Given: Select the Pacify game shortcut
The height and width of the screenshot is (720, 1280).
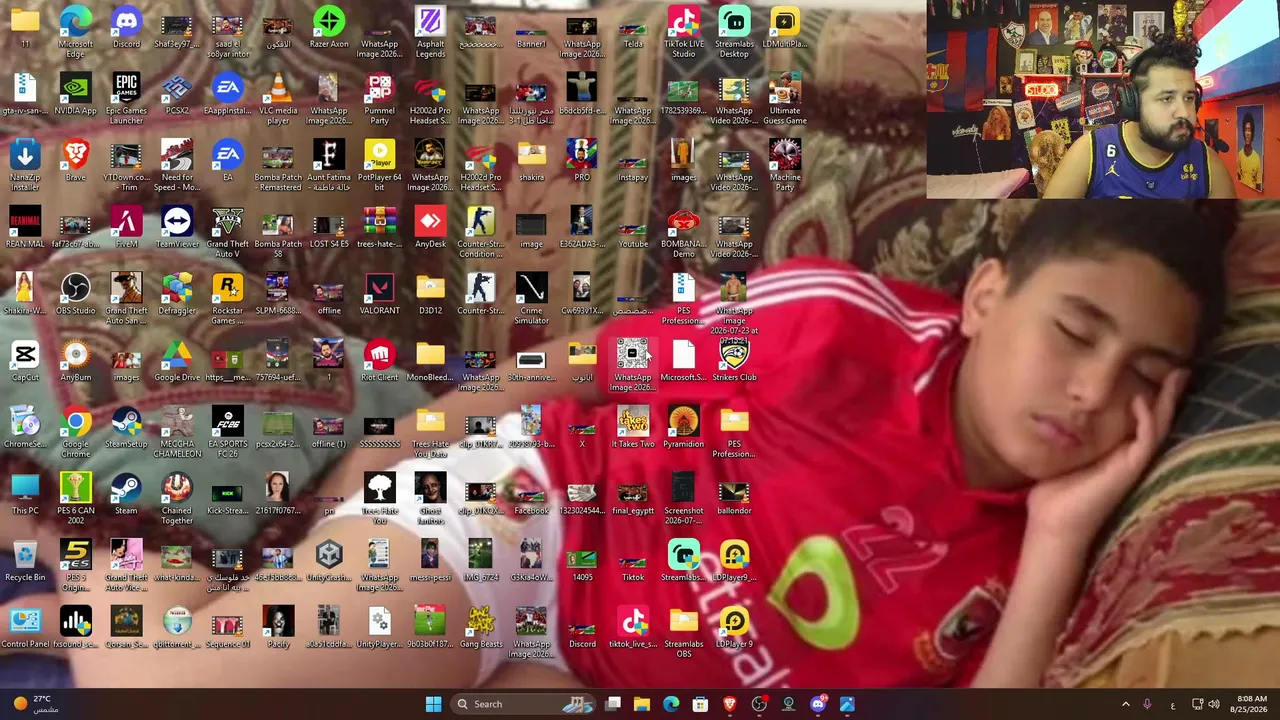Looking at the screenshot, I should (278, 628).
